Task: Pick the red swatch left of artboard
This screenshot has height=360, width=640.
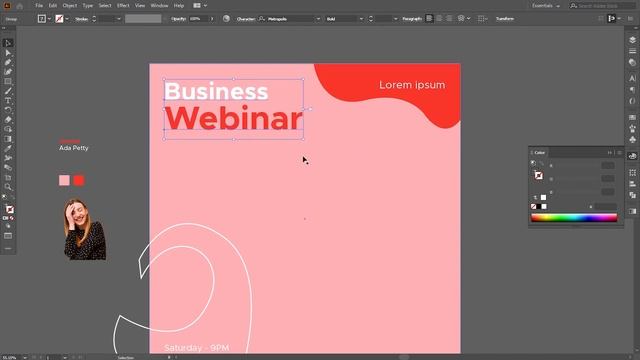Action: 79,180
